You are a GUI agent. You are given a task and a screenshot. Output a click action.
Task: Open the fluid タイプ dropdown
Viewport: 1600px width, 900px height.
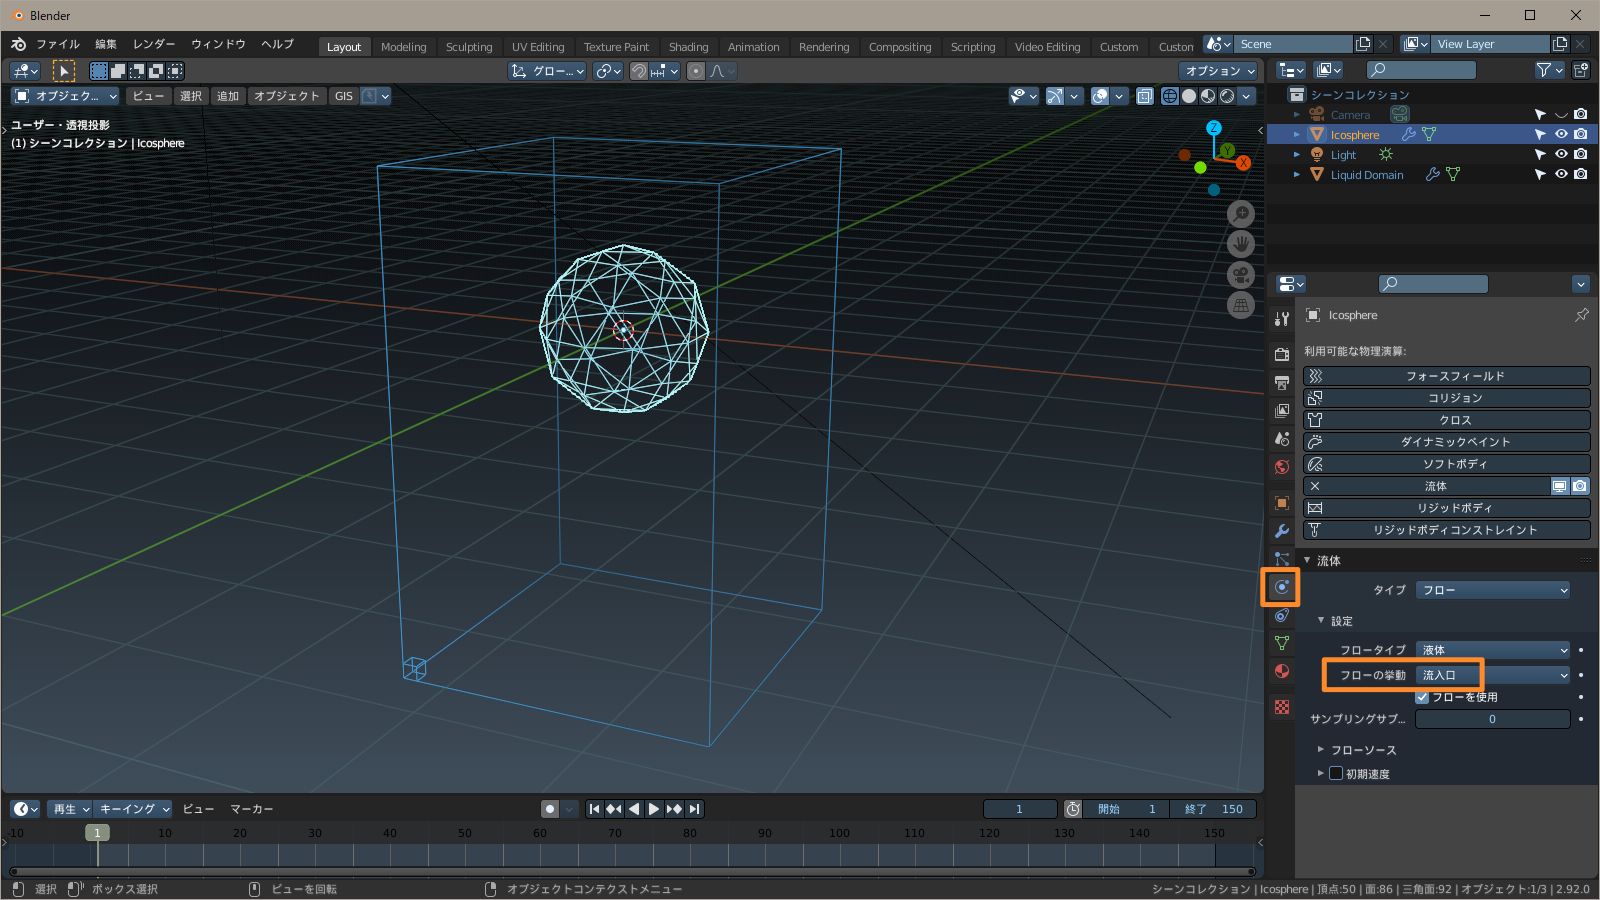click(x=1493, y=590)
